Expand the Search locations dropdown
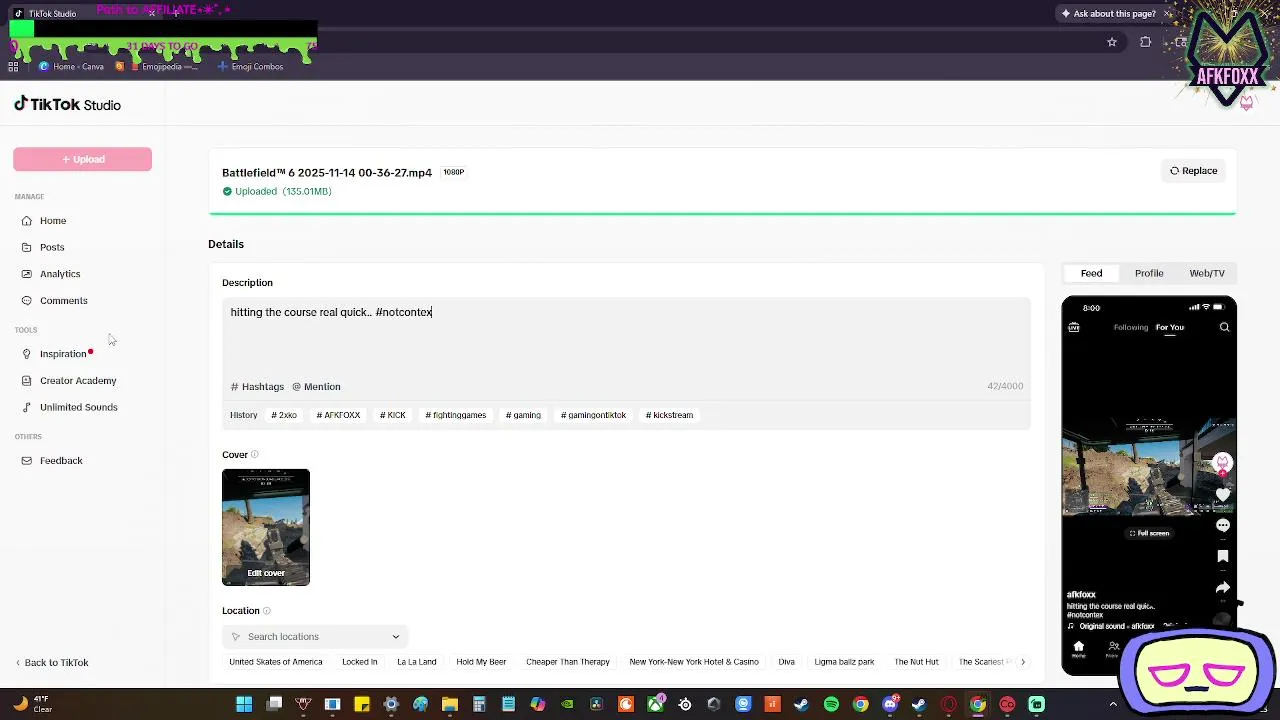 pyautogui.click(x=315, y=637)
